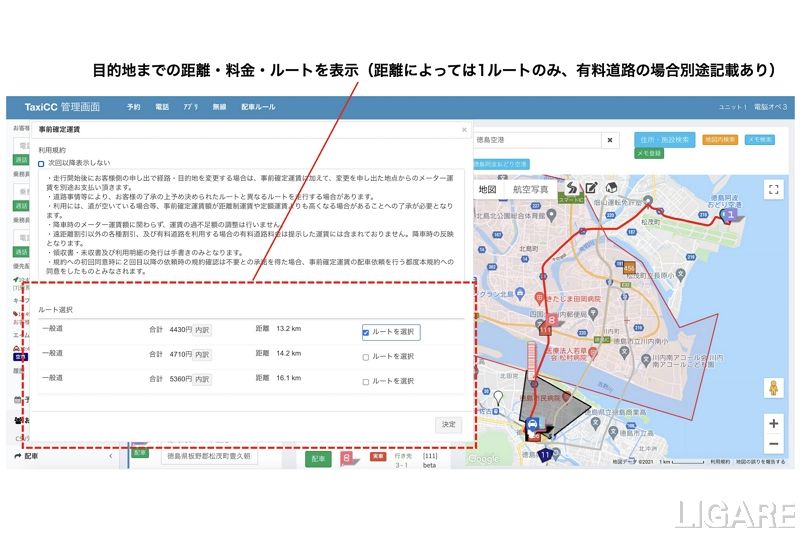Clear the 徳島空港 search field with X
The image size is (800, 533).
tap(610, 140)
